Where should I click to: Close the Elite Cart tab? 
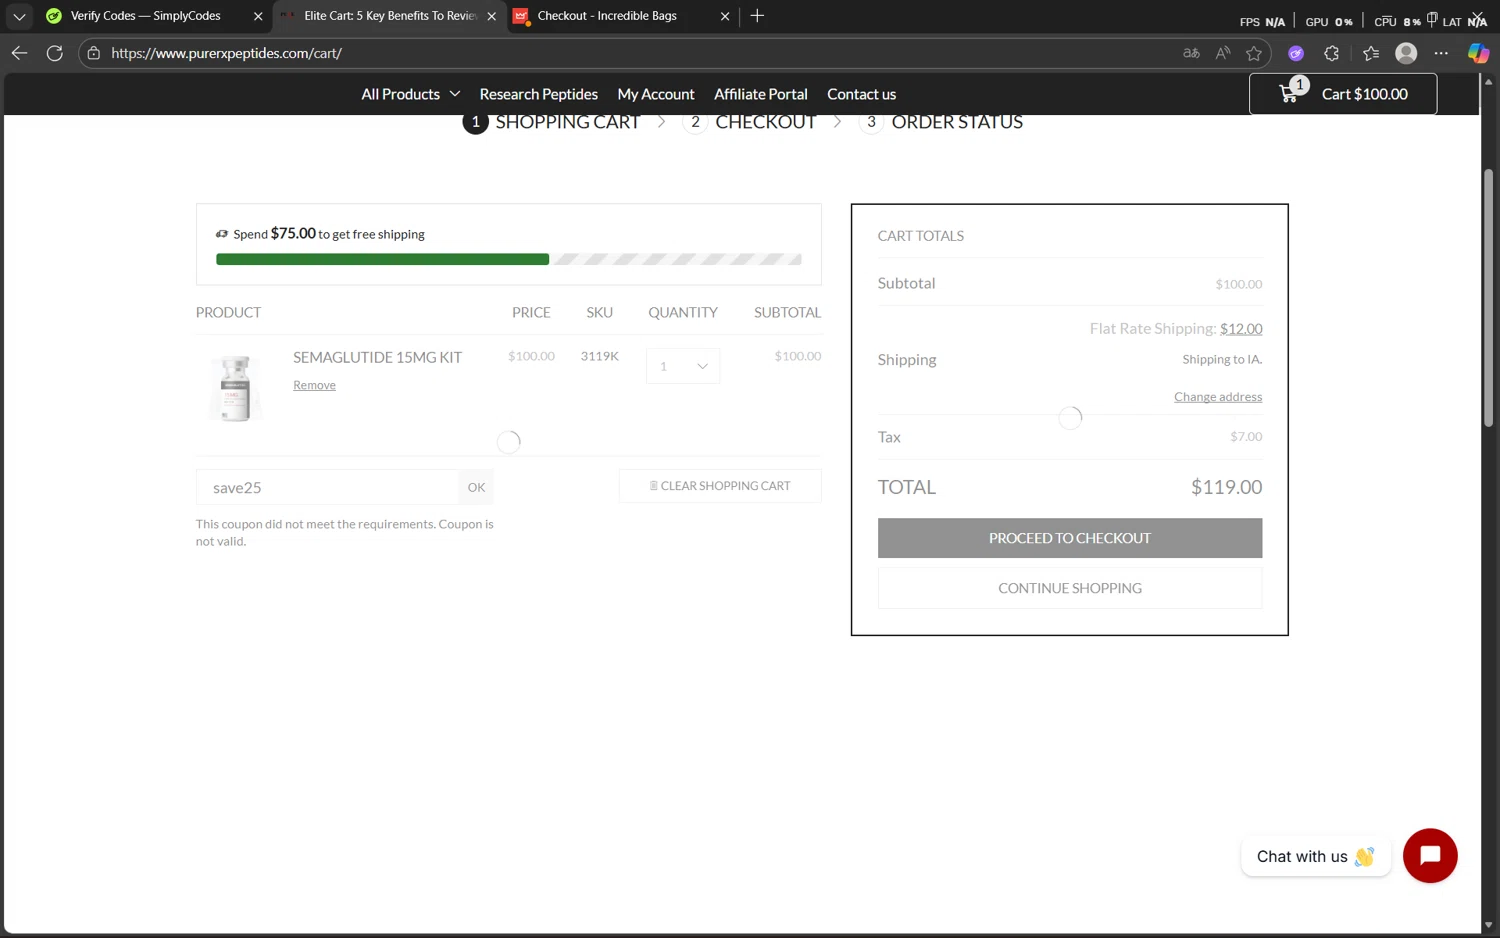(491, 16)
